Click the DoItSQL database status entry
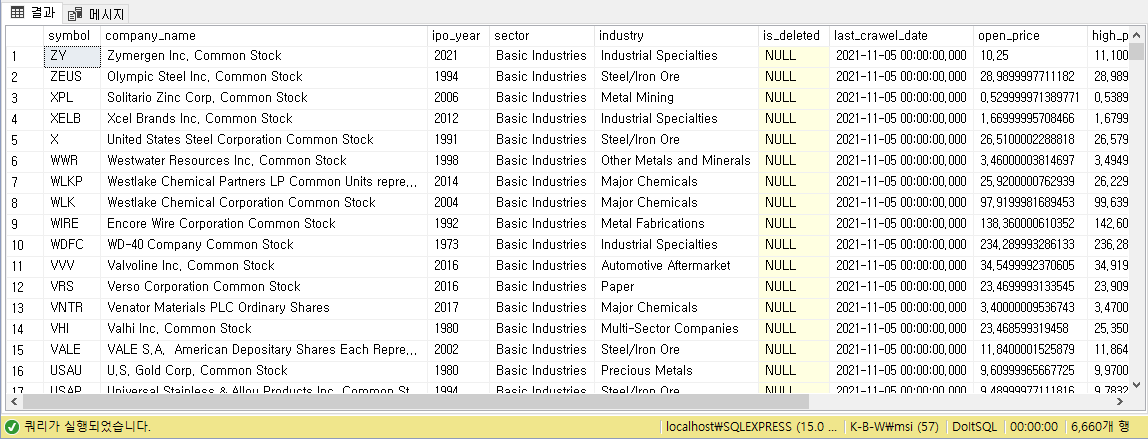 (975, 427)
